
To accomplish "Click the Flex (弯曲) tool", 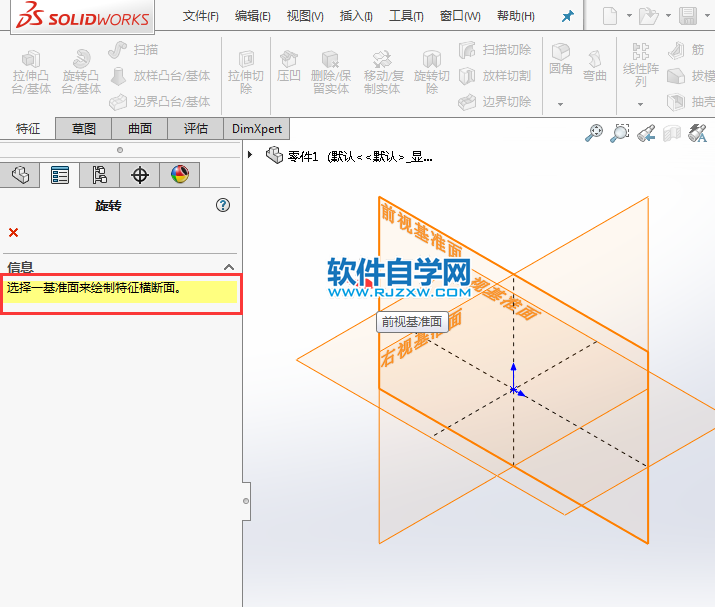I will pyautogui.click(x=595, y=66).
